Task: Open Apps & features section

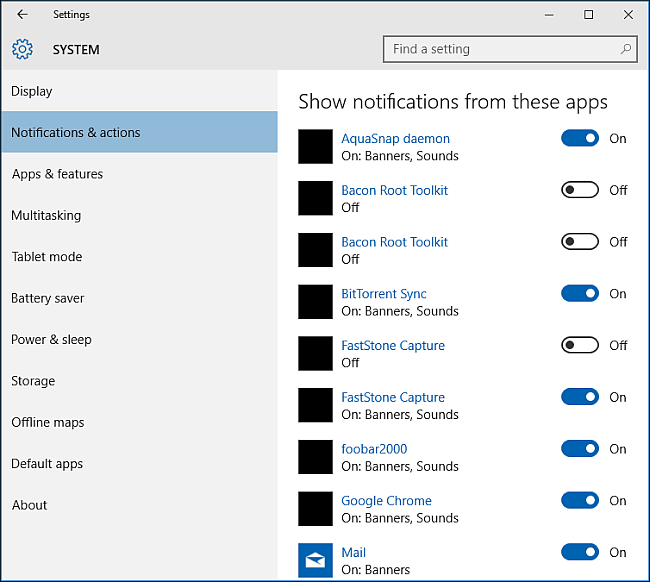Action: 139,174
